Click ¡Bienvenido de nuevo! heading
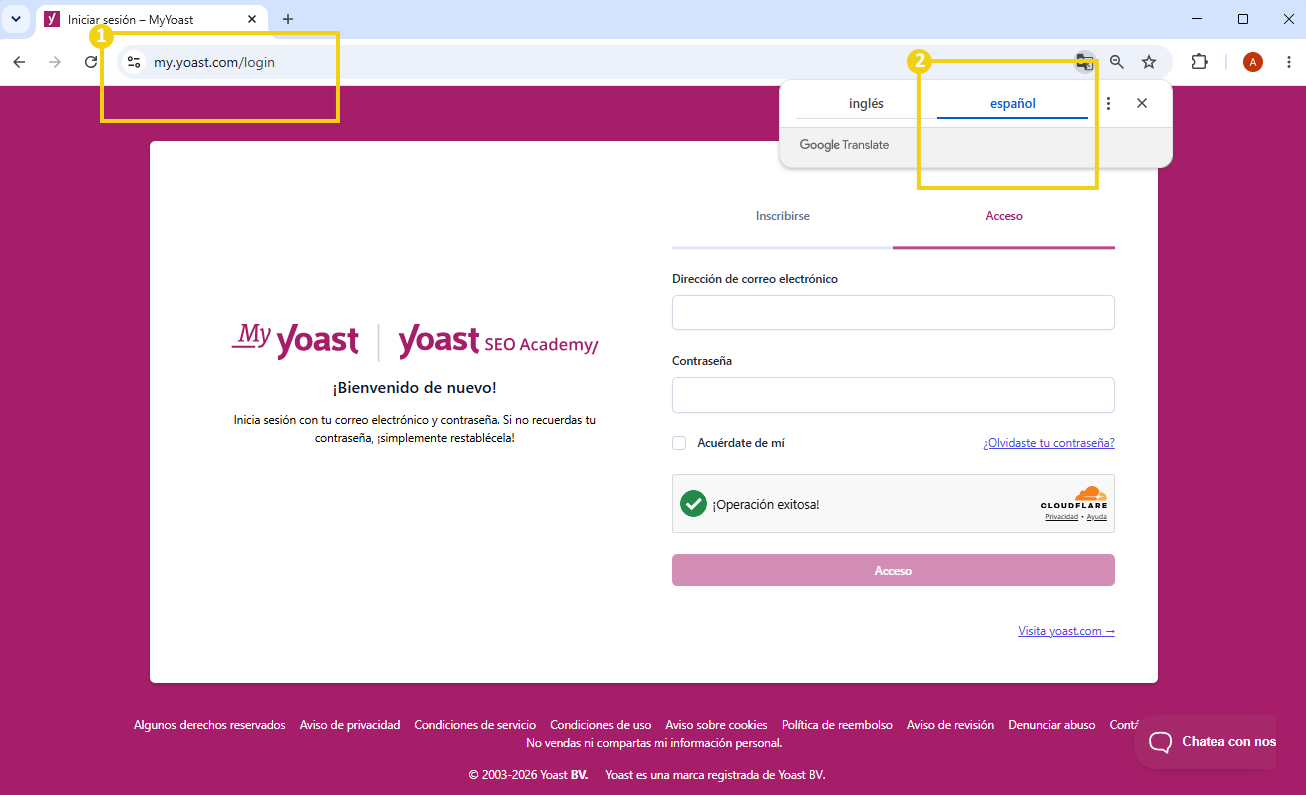The width and height of the screenshot is (1306, 795). coord(414,388)
